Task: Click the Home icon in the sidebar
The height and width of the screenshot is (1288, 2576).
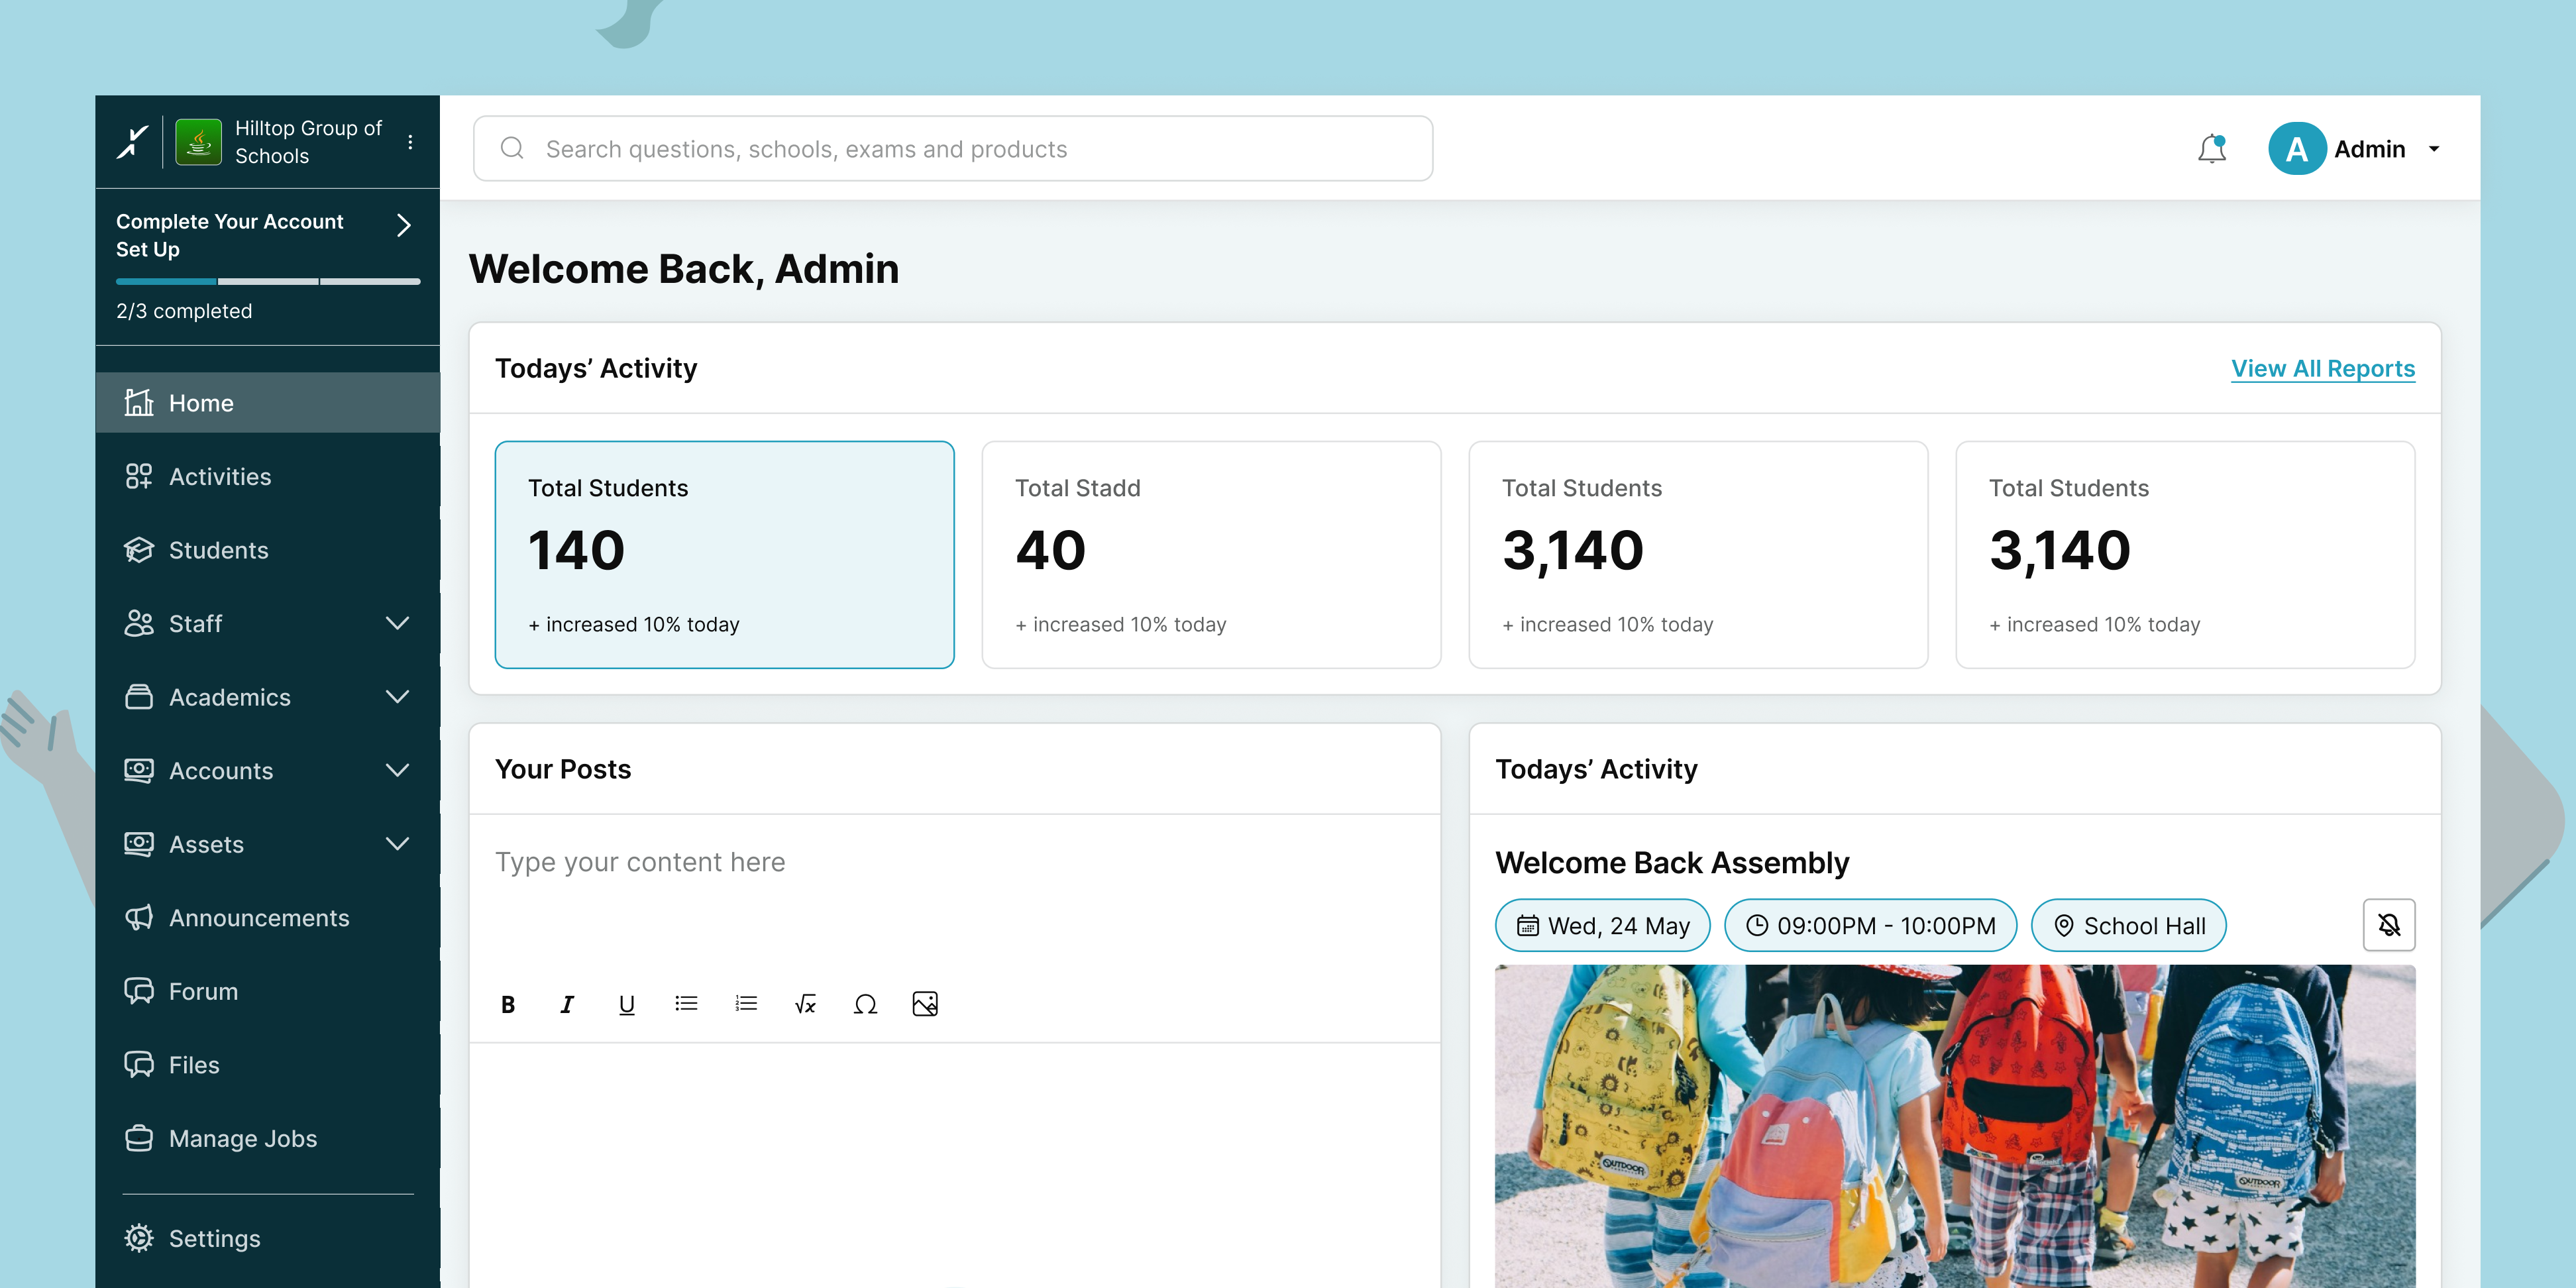Action: pos(139,402)
